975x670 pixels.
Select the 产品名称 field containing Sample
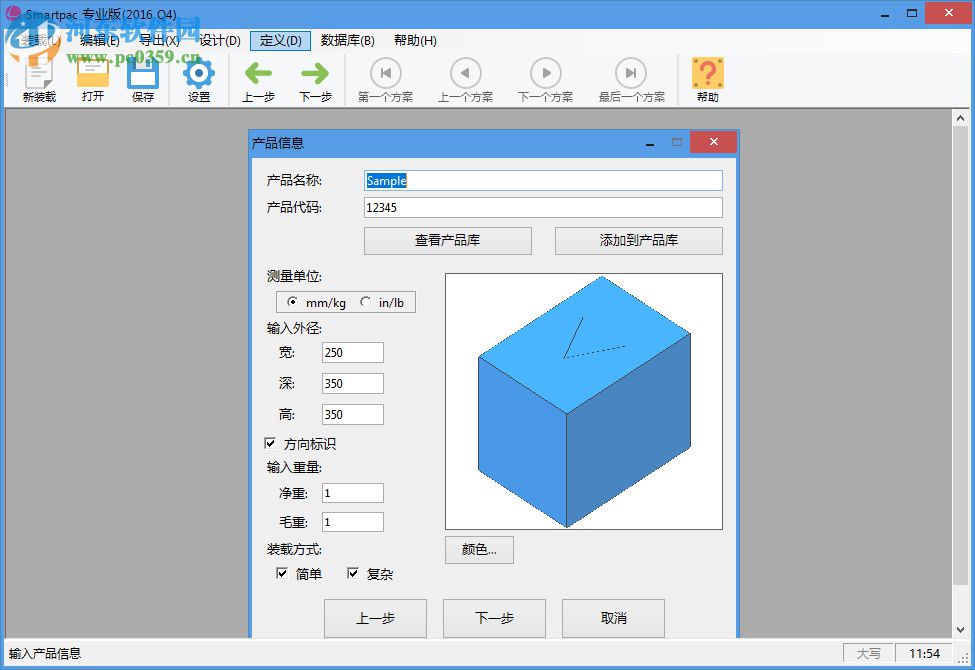coord(543,180)
